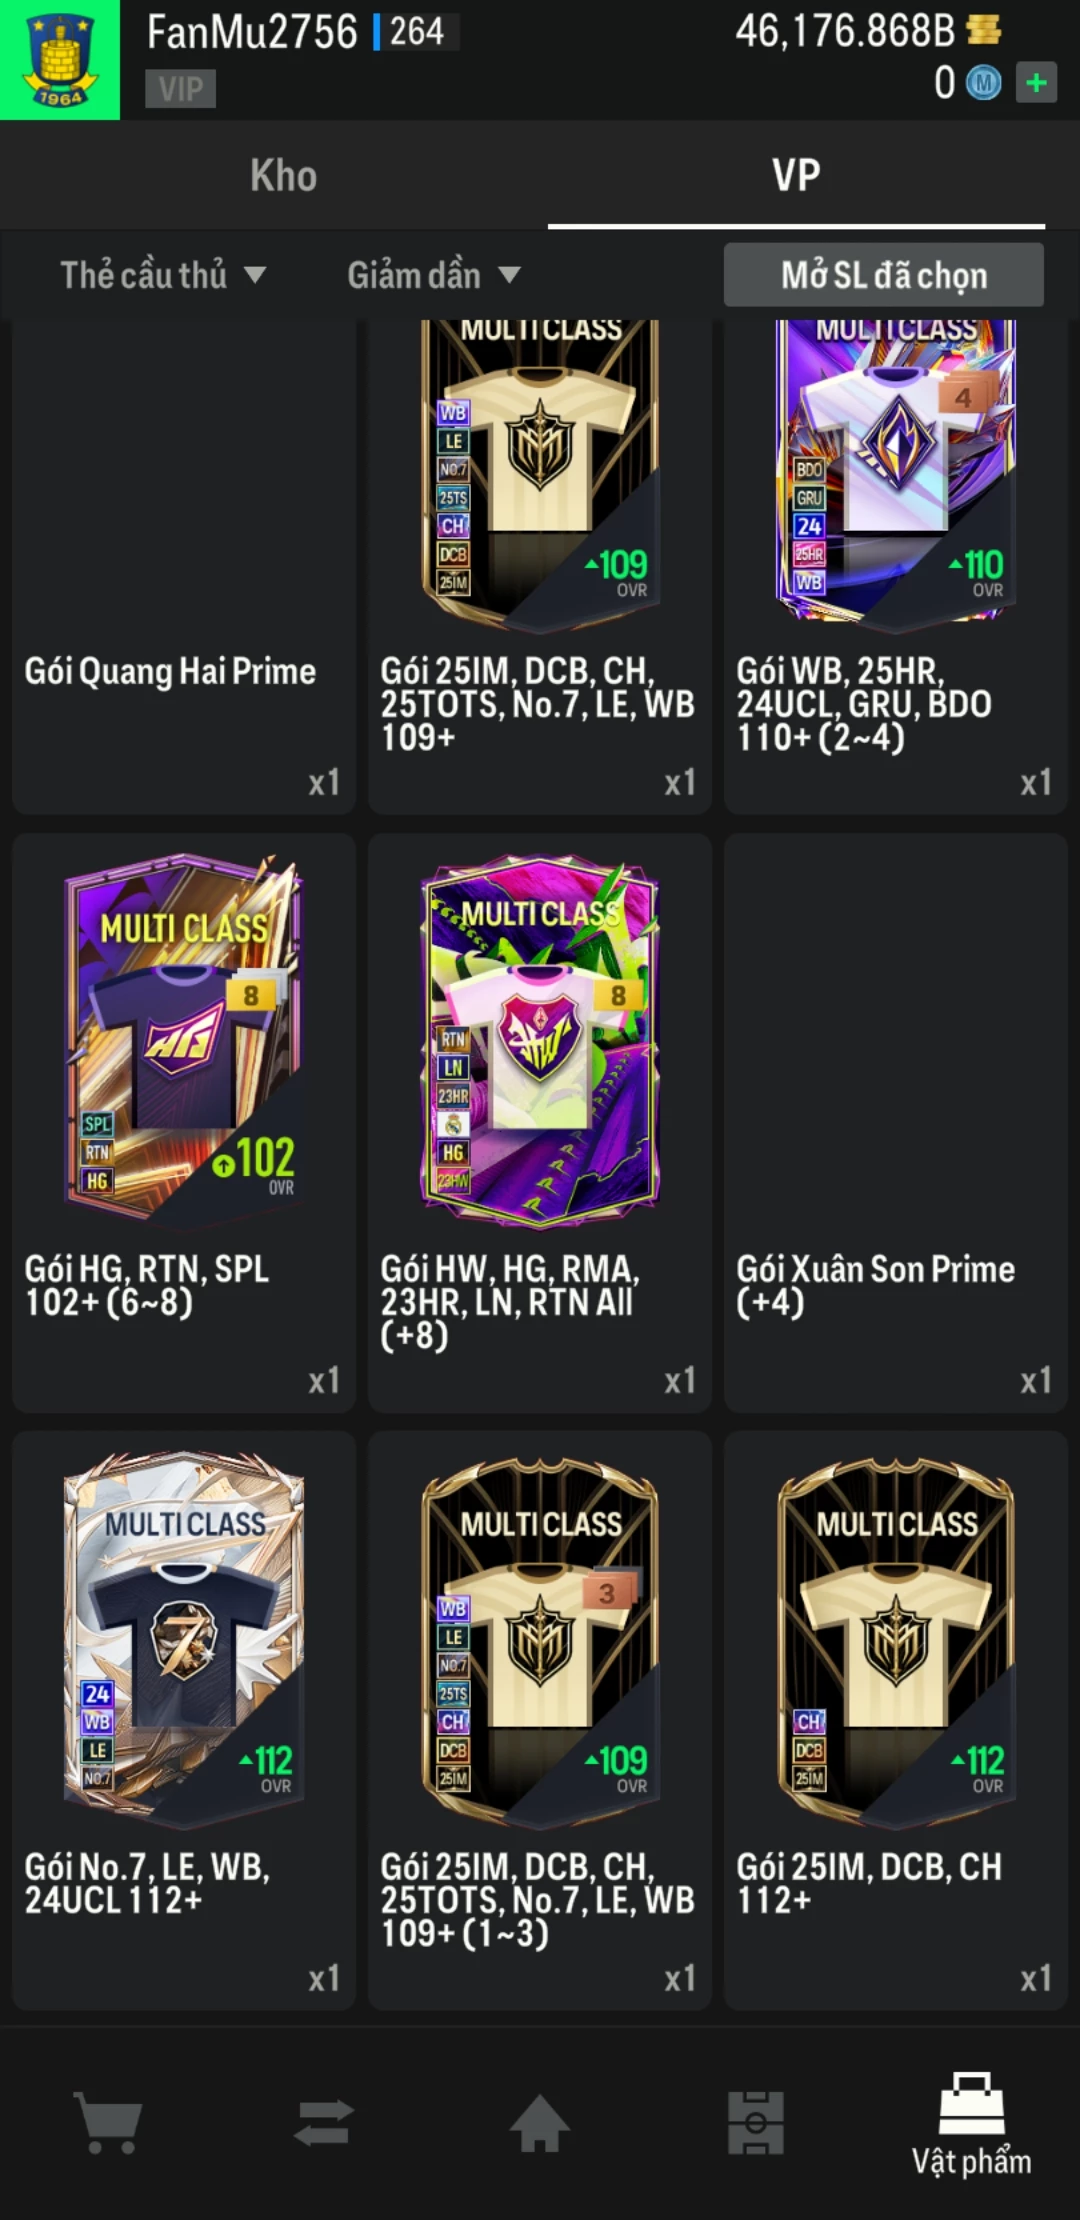This screenshot has height=2220, width=1080.
Task: Tap the Vật phẩm bag icon
Action: point(971,2103)
